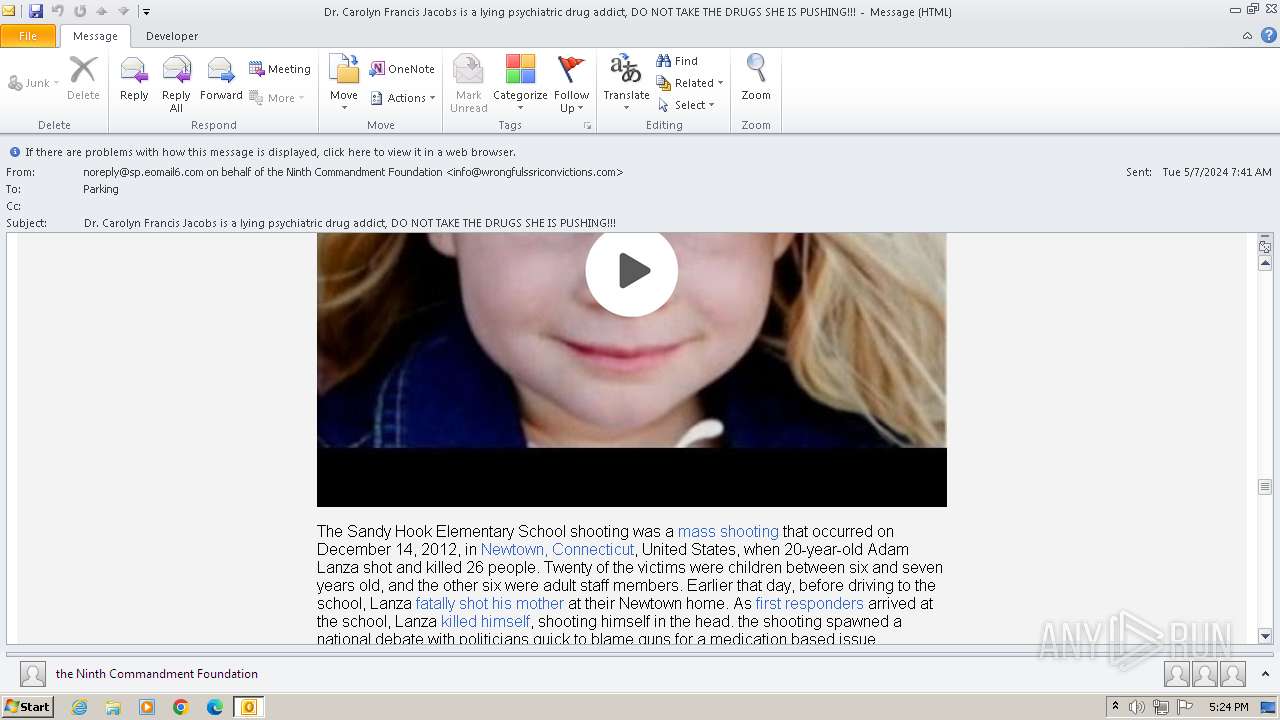Open Internet Explorer from taskbar
1280x720 pixels.
[79, 707]
